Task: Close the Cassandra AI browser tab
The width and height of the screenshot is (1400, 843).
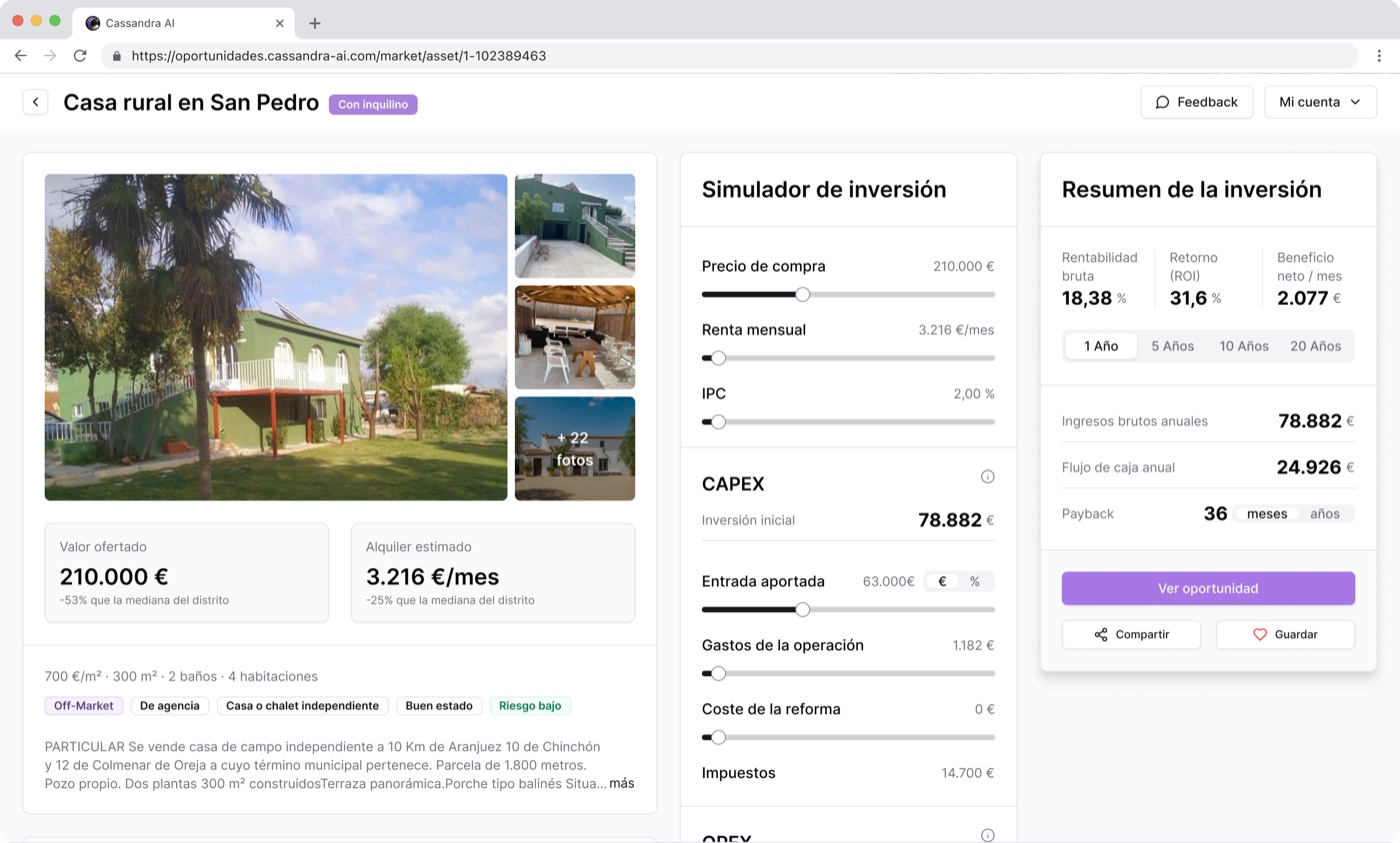Action: (280, 23)
